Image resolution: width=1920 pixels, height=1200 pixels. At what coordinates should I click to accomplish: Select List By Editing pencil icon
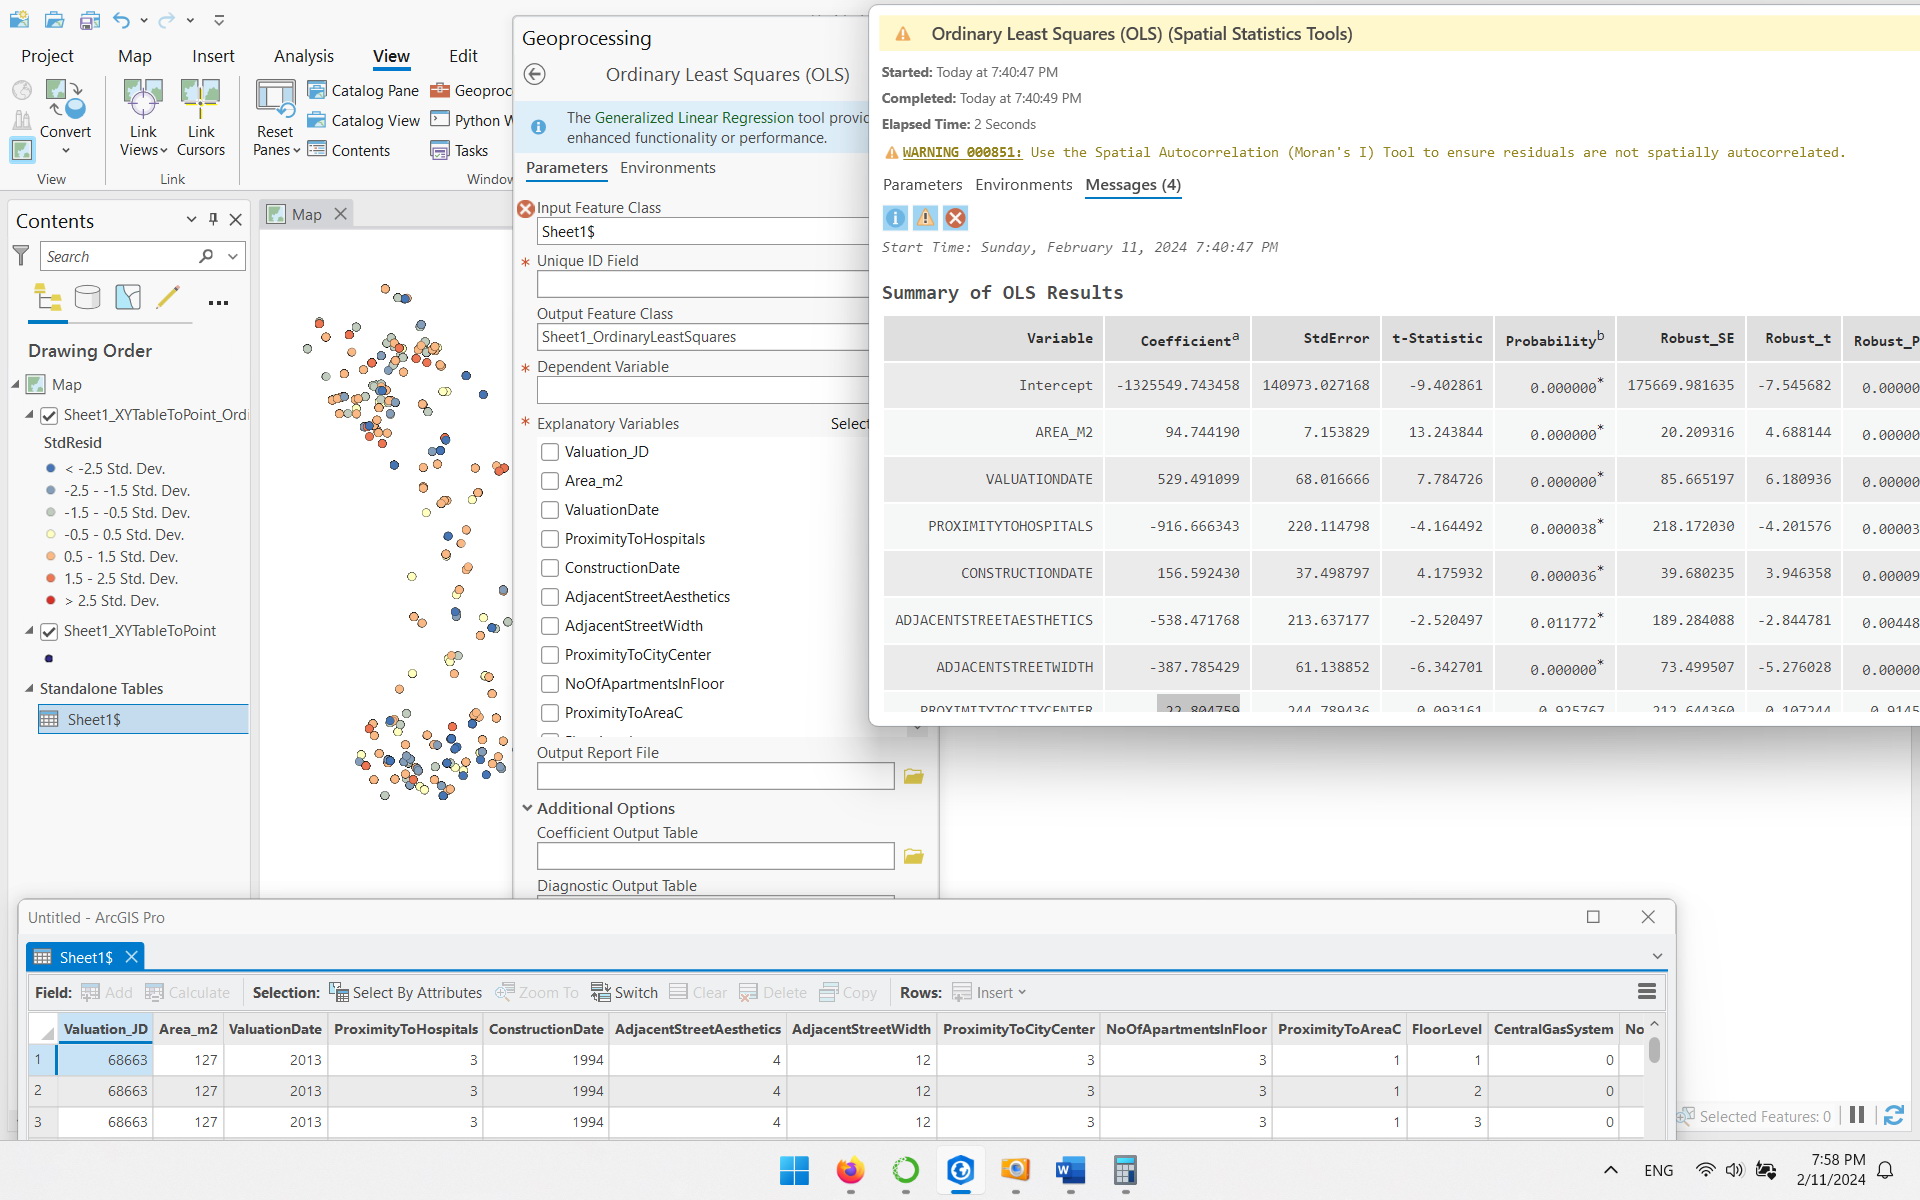click(x=168, y=298)
